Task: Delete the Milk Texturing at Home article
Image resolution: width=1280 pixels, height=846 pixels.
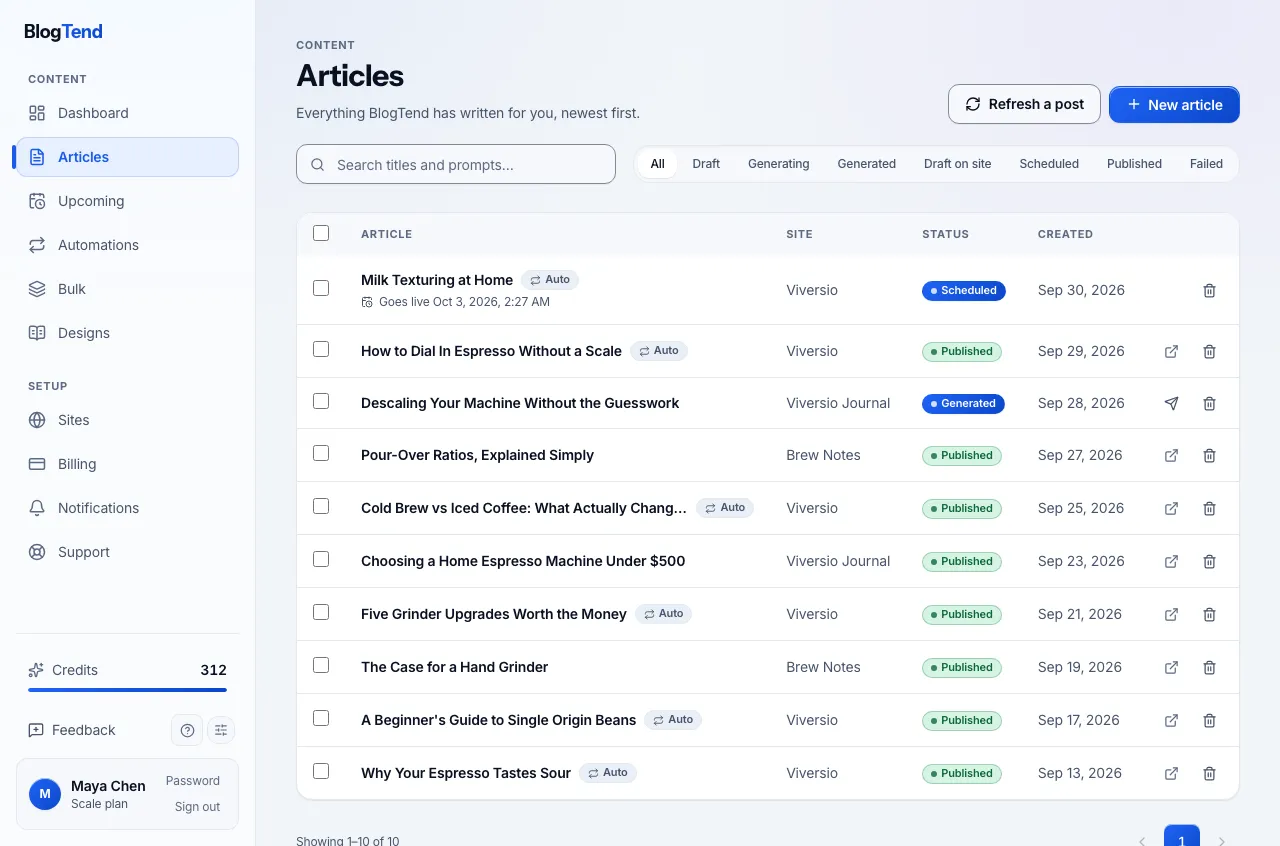Action: (1209, 291)
